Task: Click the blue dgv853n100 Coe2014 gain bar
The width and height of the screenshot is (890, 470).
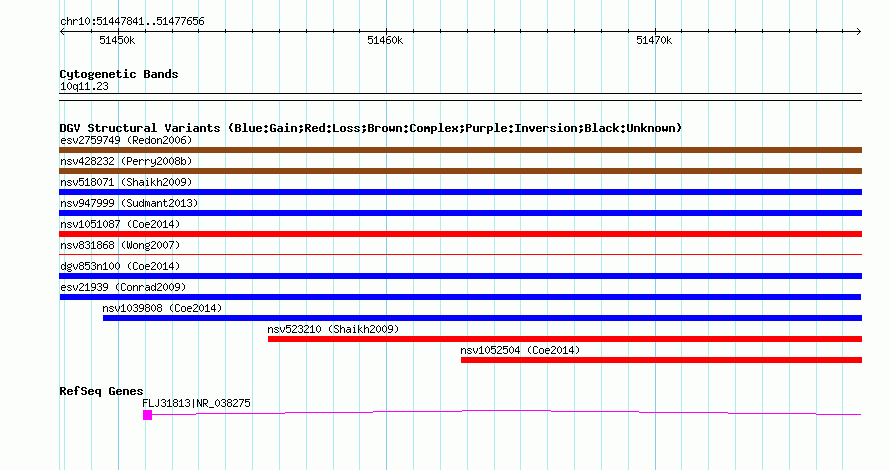Action: [460, 276]
